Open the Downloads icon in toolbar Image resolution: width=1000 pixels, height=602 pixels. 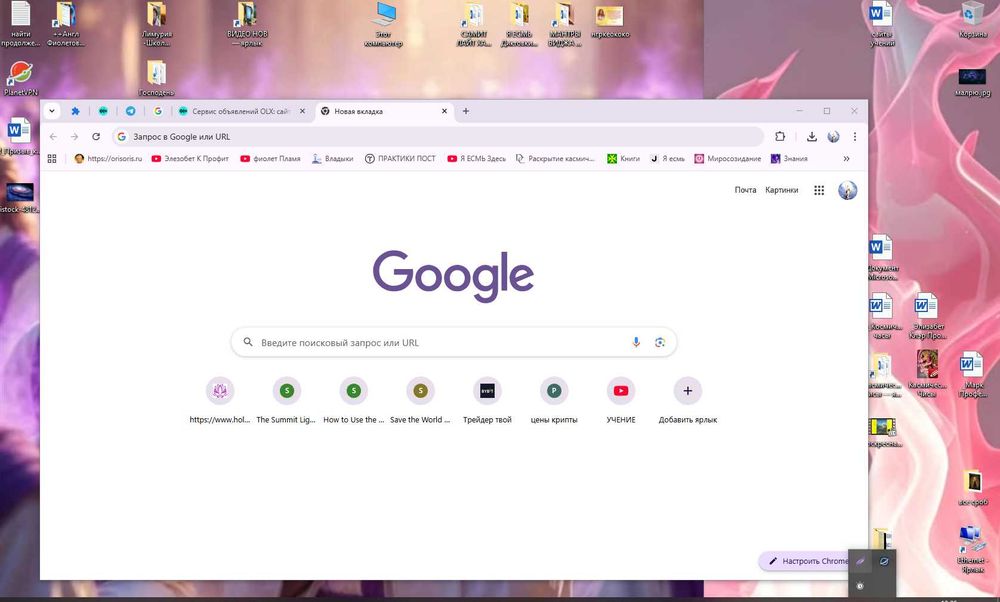click(812, 136)
